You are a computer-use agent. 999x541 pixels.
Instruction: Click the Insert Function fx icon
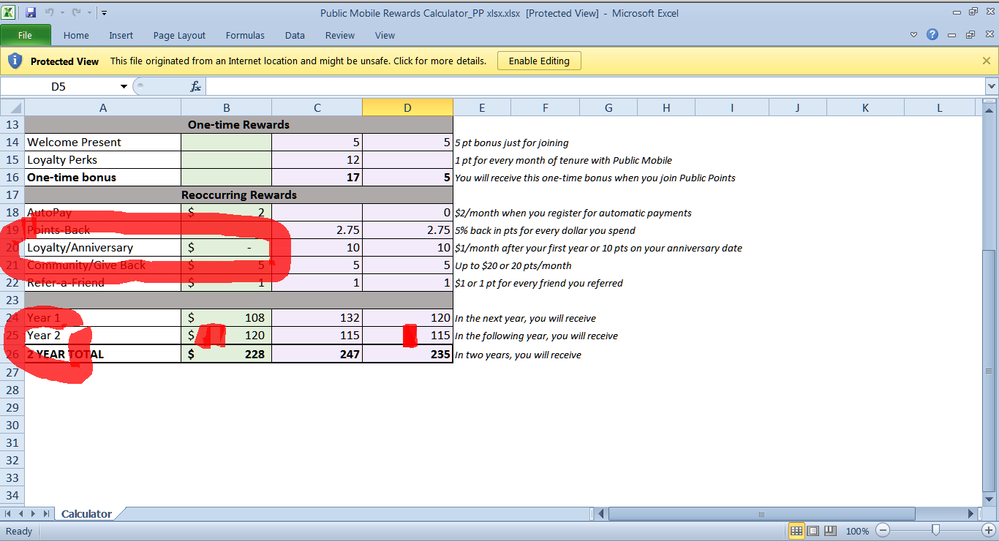point(196,87)
